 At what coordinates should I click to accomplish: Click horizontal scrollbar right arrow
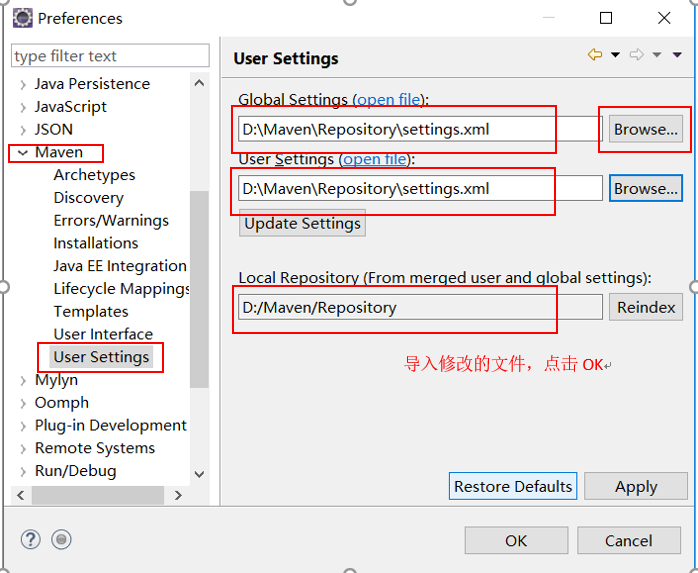[x=178, y=495]
